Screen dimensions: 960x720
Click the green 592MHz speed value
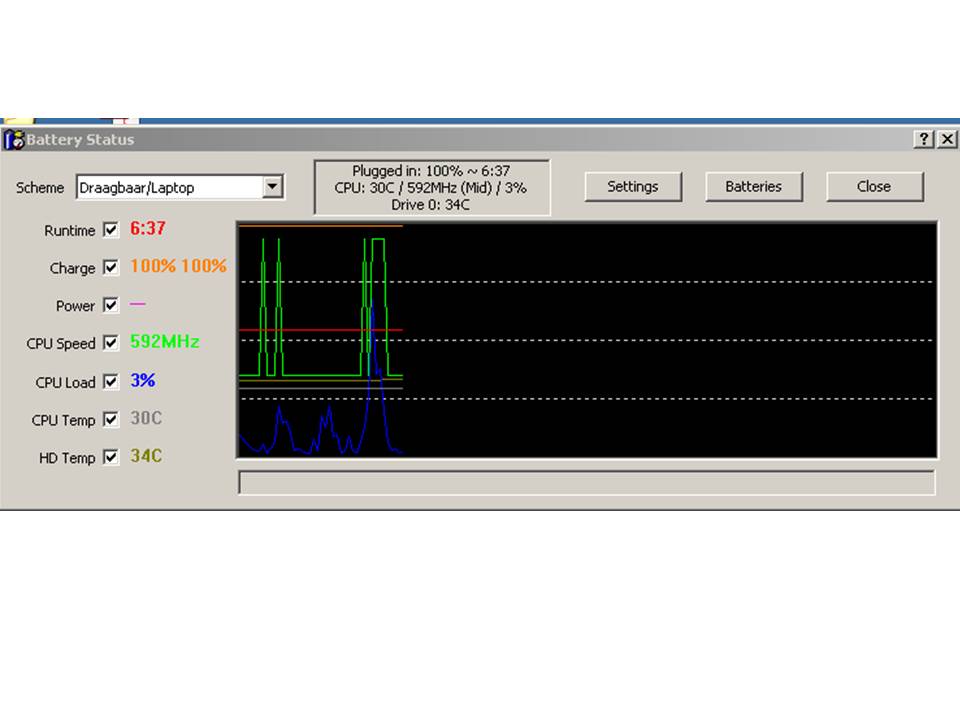pos(165,342)
